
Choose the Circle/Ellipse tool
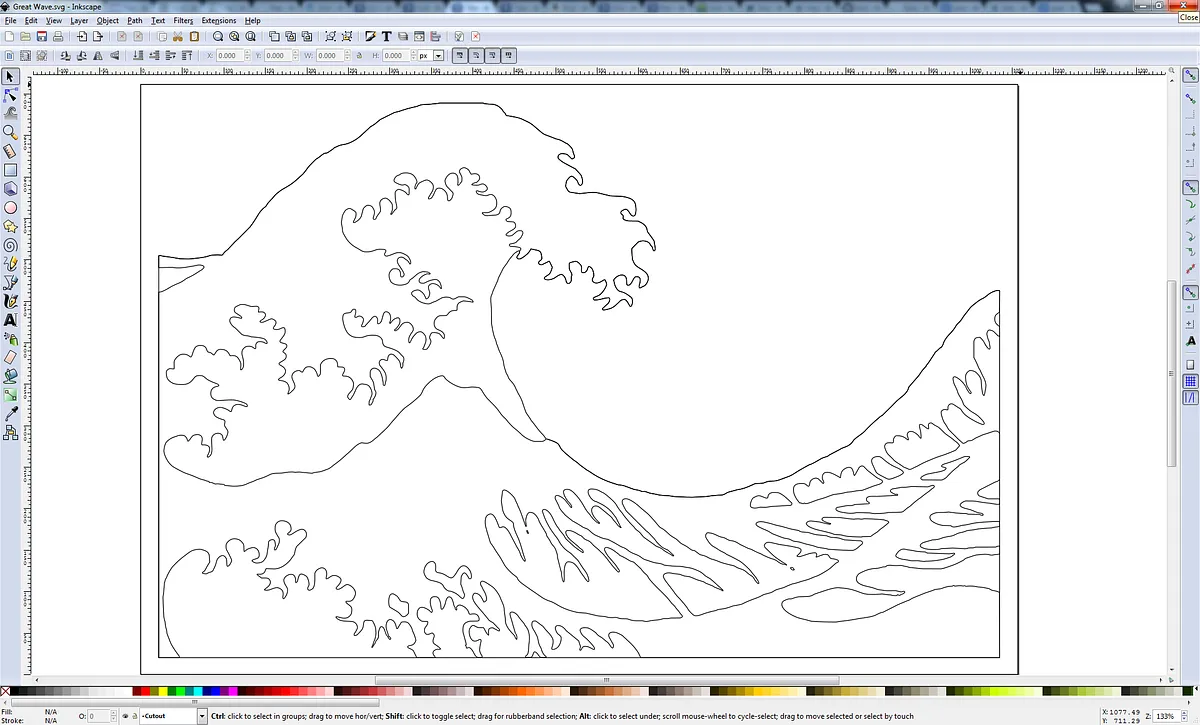pos(11,208)
